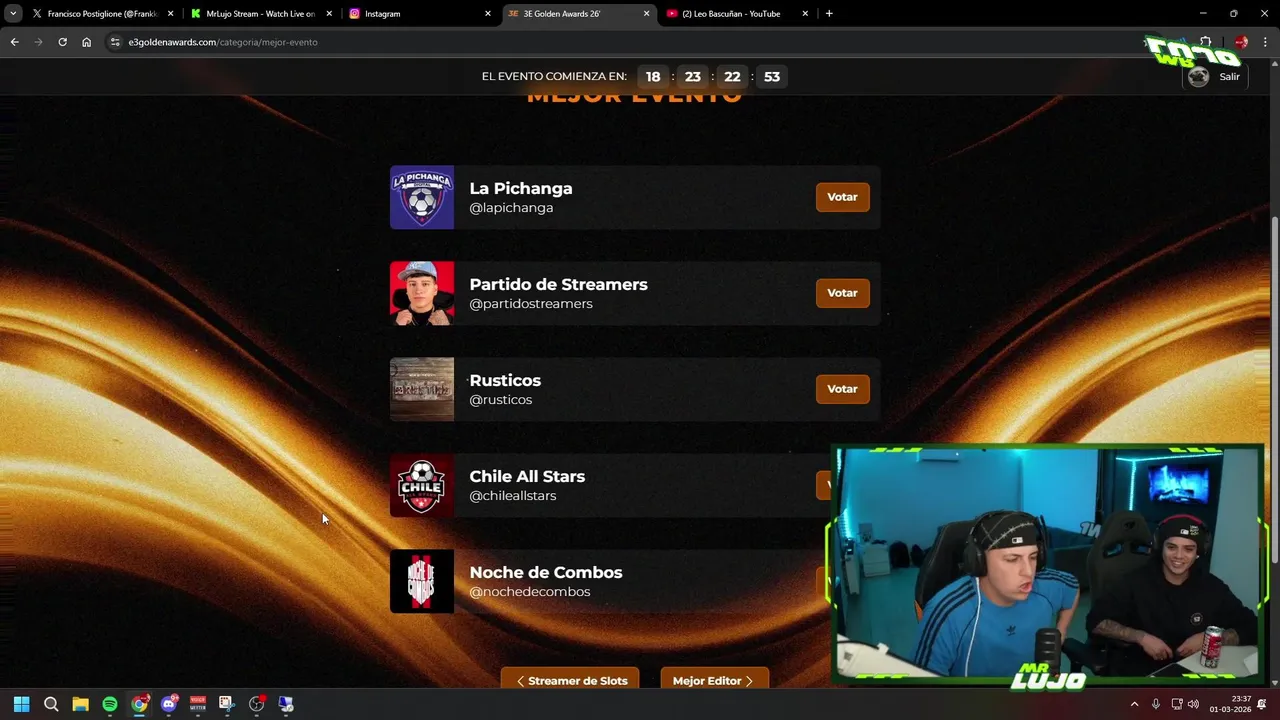Vote for La Pichanga
1280x720 pixels.
pyautogui.click(x=842, y=197)
